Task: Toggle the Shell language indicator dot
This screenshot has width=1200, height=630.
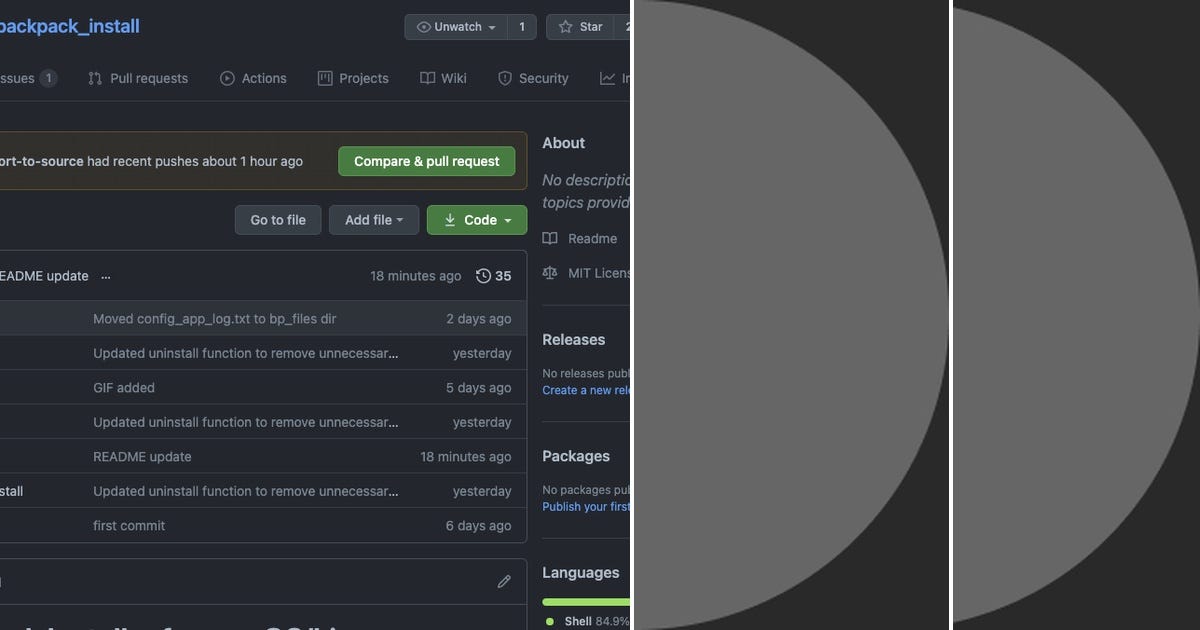Action: (548, 620)
